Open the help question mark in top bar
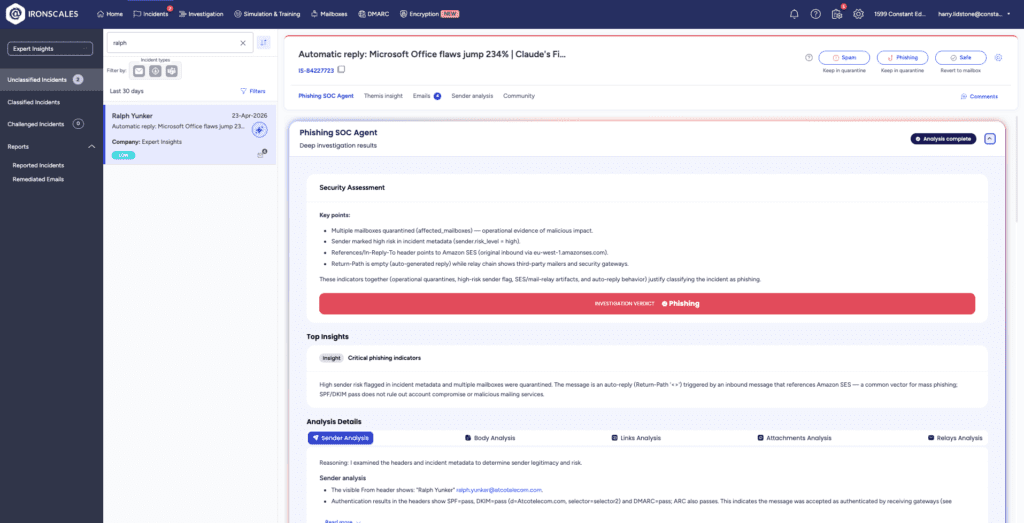The image size is (1024, 523). click(x=816, y=14)
